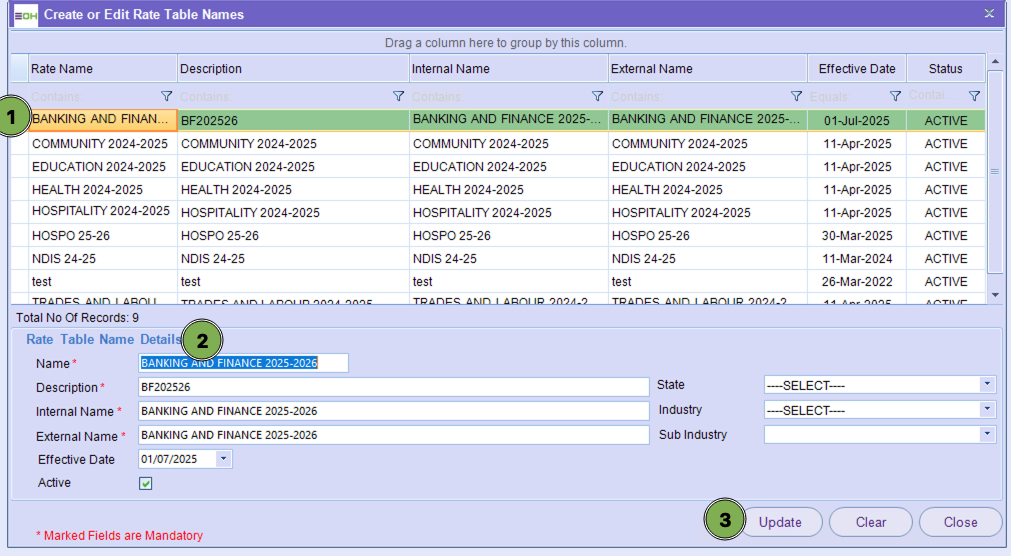Click the Update button

pyautogui.click(x=780, y=522)
